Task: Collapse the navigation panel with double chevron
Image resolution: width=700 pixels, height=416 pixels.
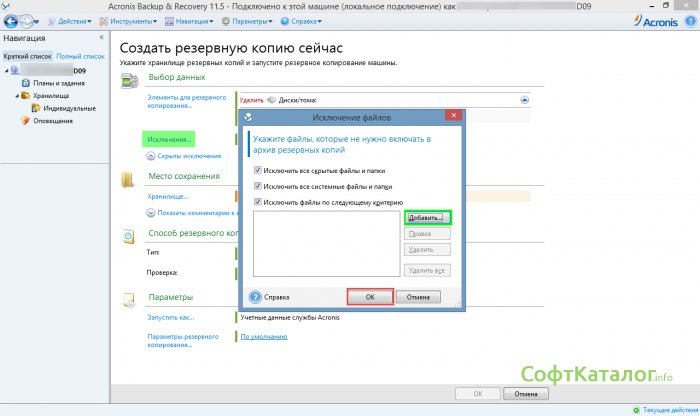Action: (100, 37)
